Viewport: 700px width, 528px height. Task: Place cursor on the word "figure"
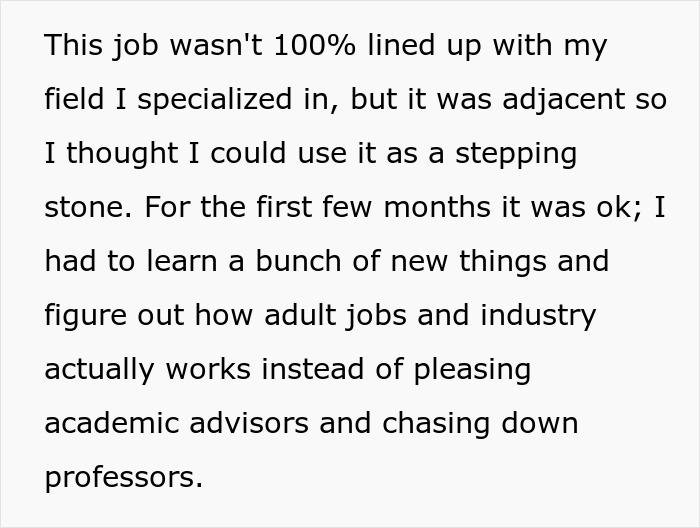84,316
